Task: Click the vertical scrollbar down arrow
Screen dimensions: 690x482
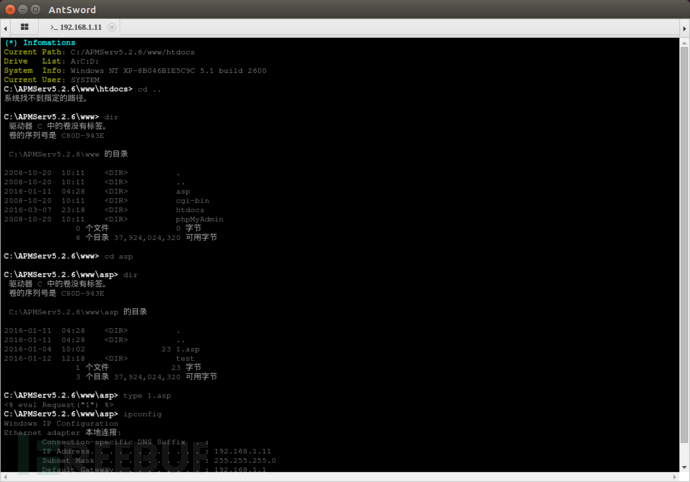Action: 684,467
